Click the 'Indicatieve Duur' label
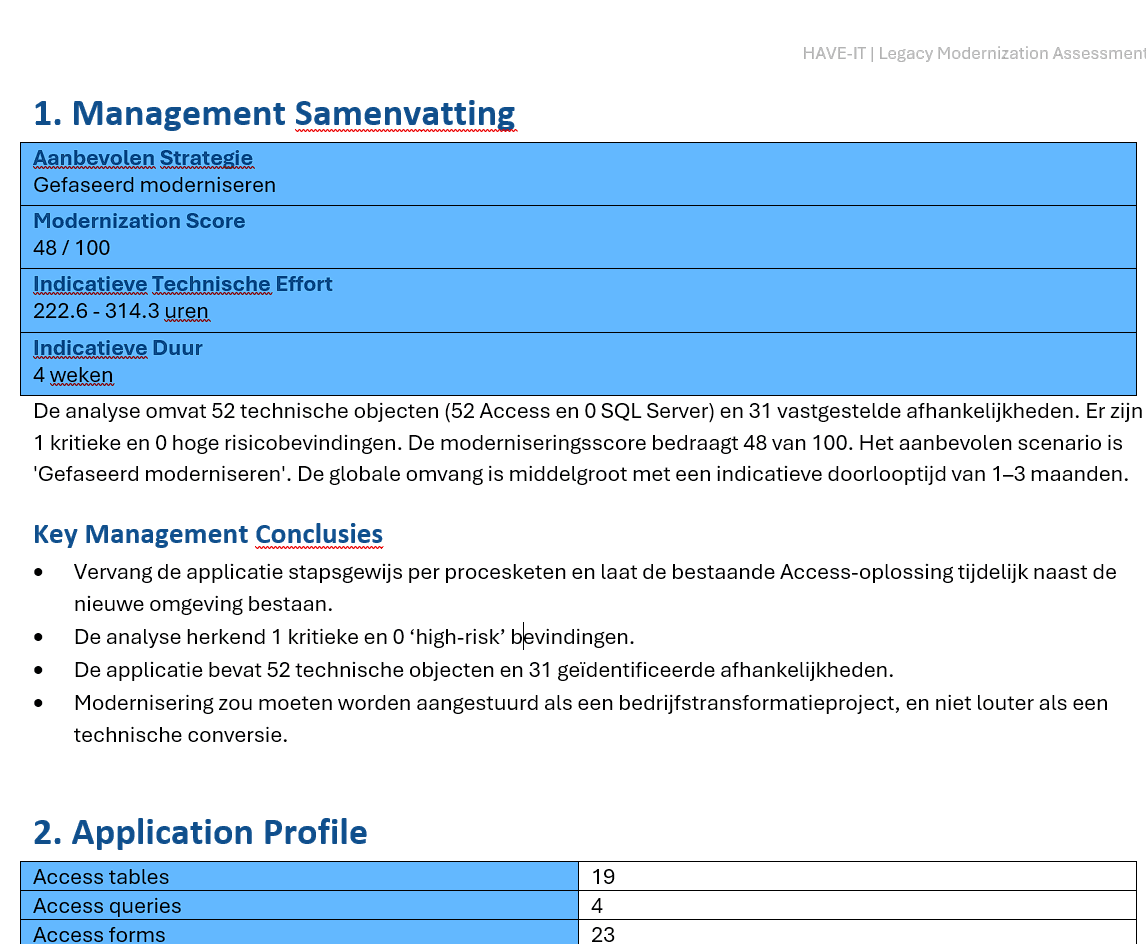Screen dimensions: 1146x944 pyautogui.click(x=118, y=348)
